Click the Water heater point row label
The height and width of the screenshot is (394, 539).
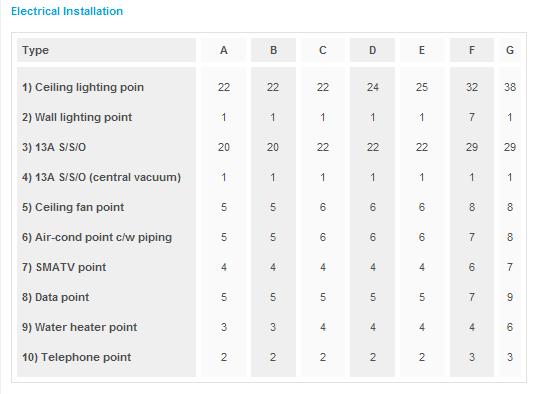tap(79, 327)
